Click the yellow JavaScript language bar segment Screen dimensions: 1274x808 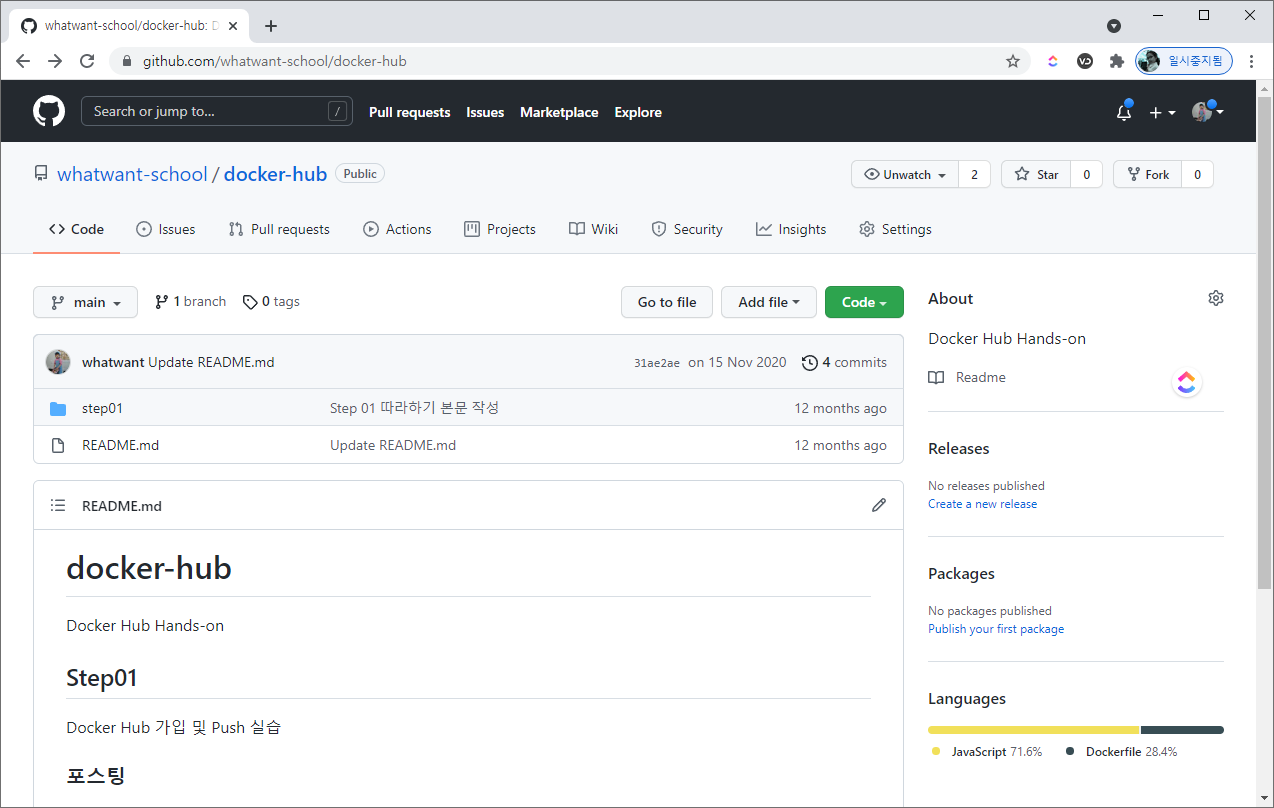tap(1034, 730)
